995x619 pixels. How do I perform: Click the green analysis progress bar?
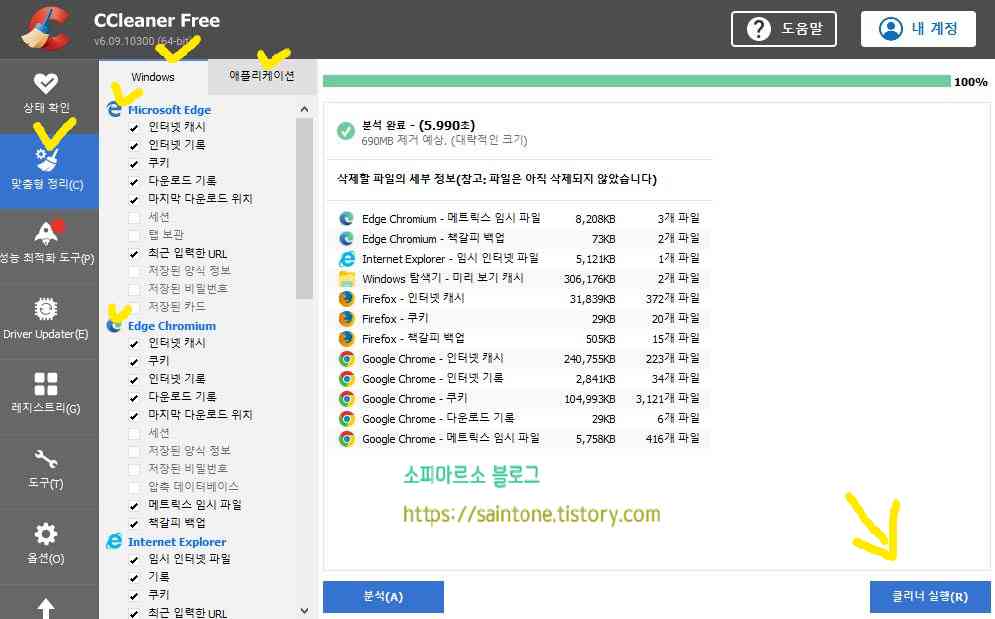tap(636, 81)
